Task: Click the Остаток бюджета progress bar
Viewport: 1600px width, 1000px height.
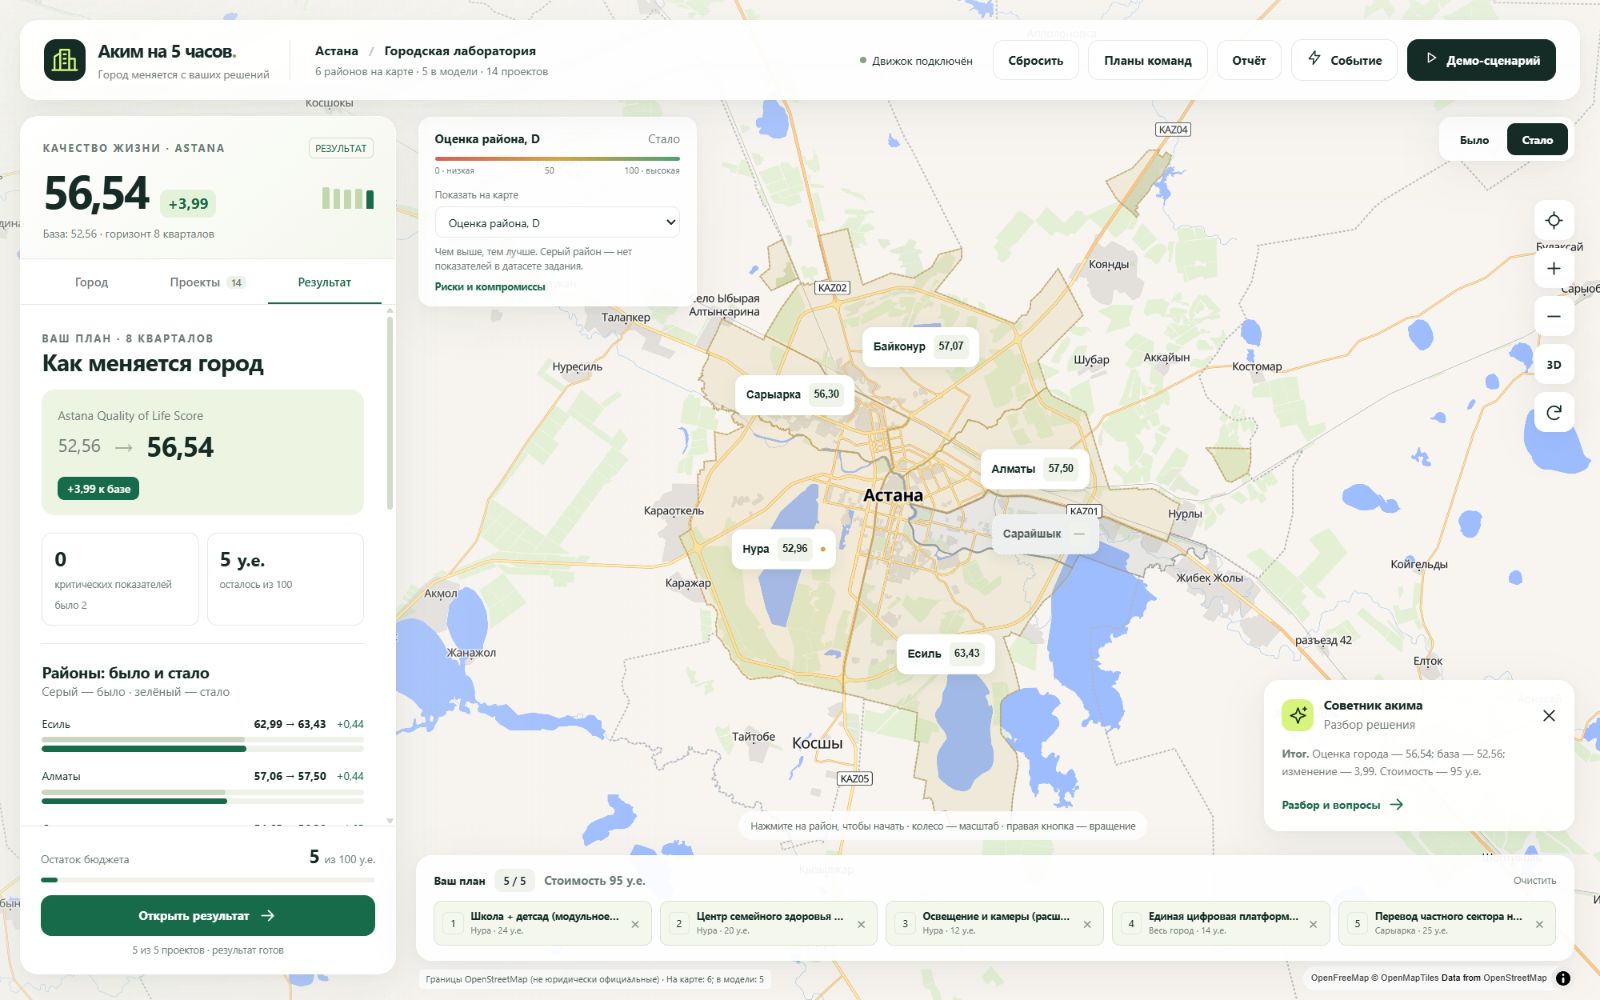Action: point(208,880)
